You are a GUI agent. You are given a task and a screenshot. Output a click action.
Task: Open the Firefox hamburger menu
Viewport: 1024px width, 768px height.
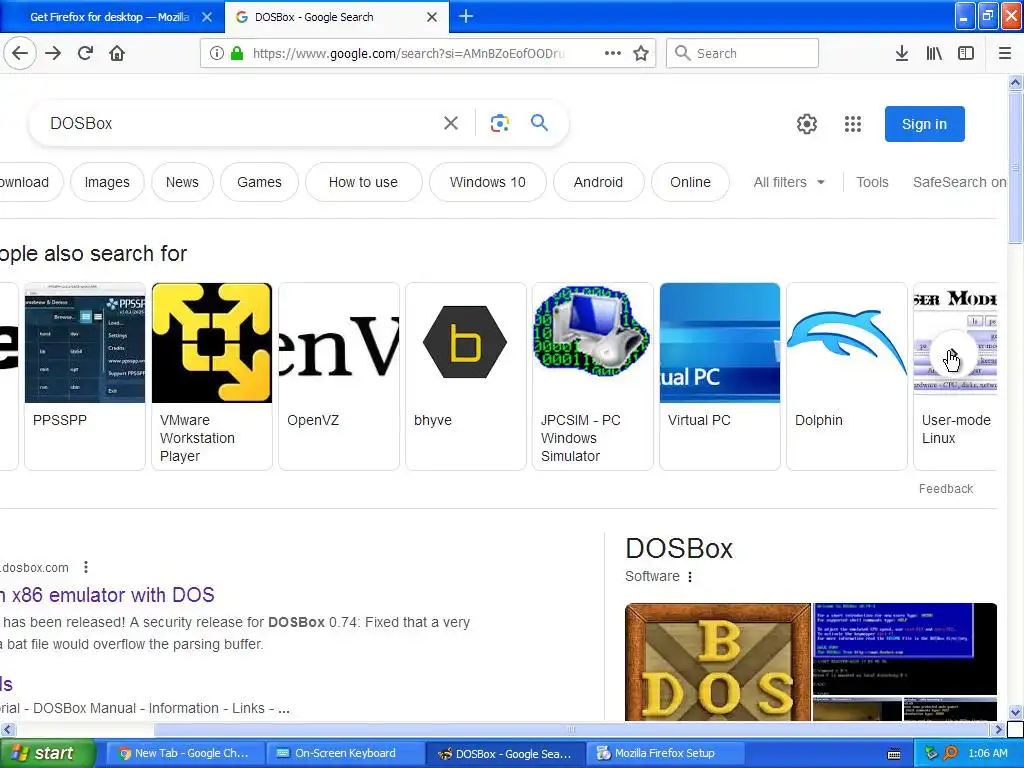(x=1005, y=53)
